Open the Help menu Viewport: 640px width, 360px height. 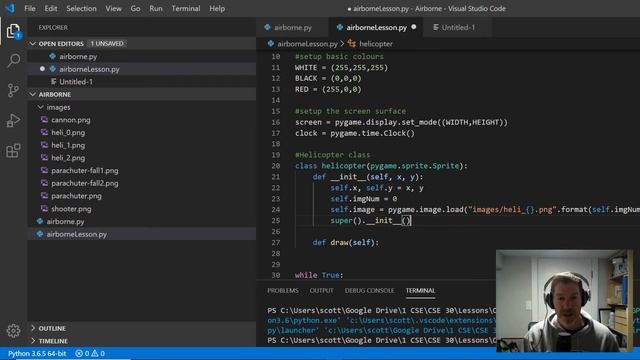click(x=217, y=8)
